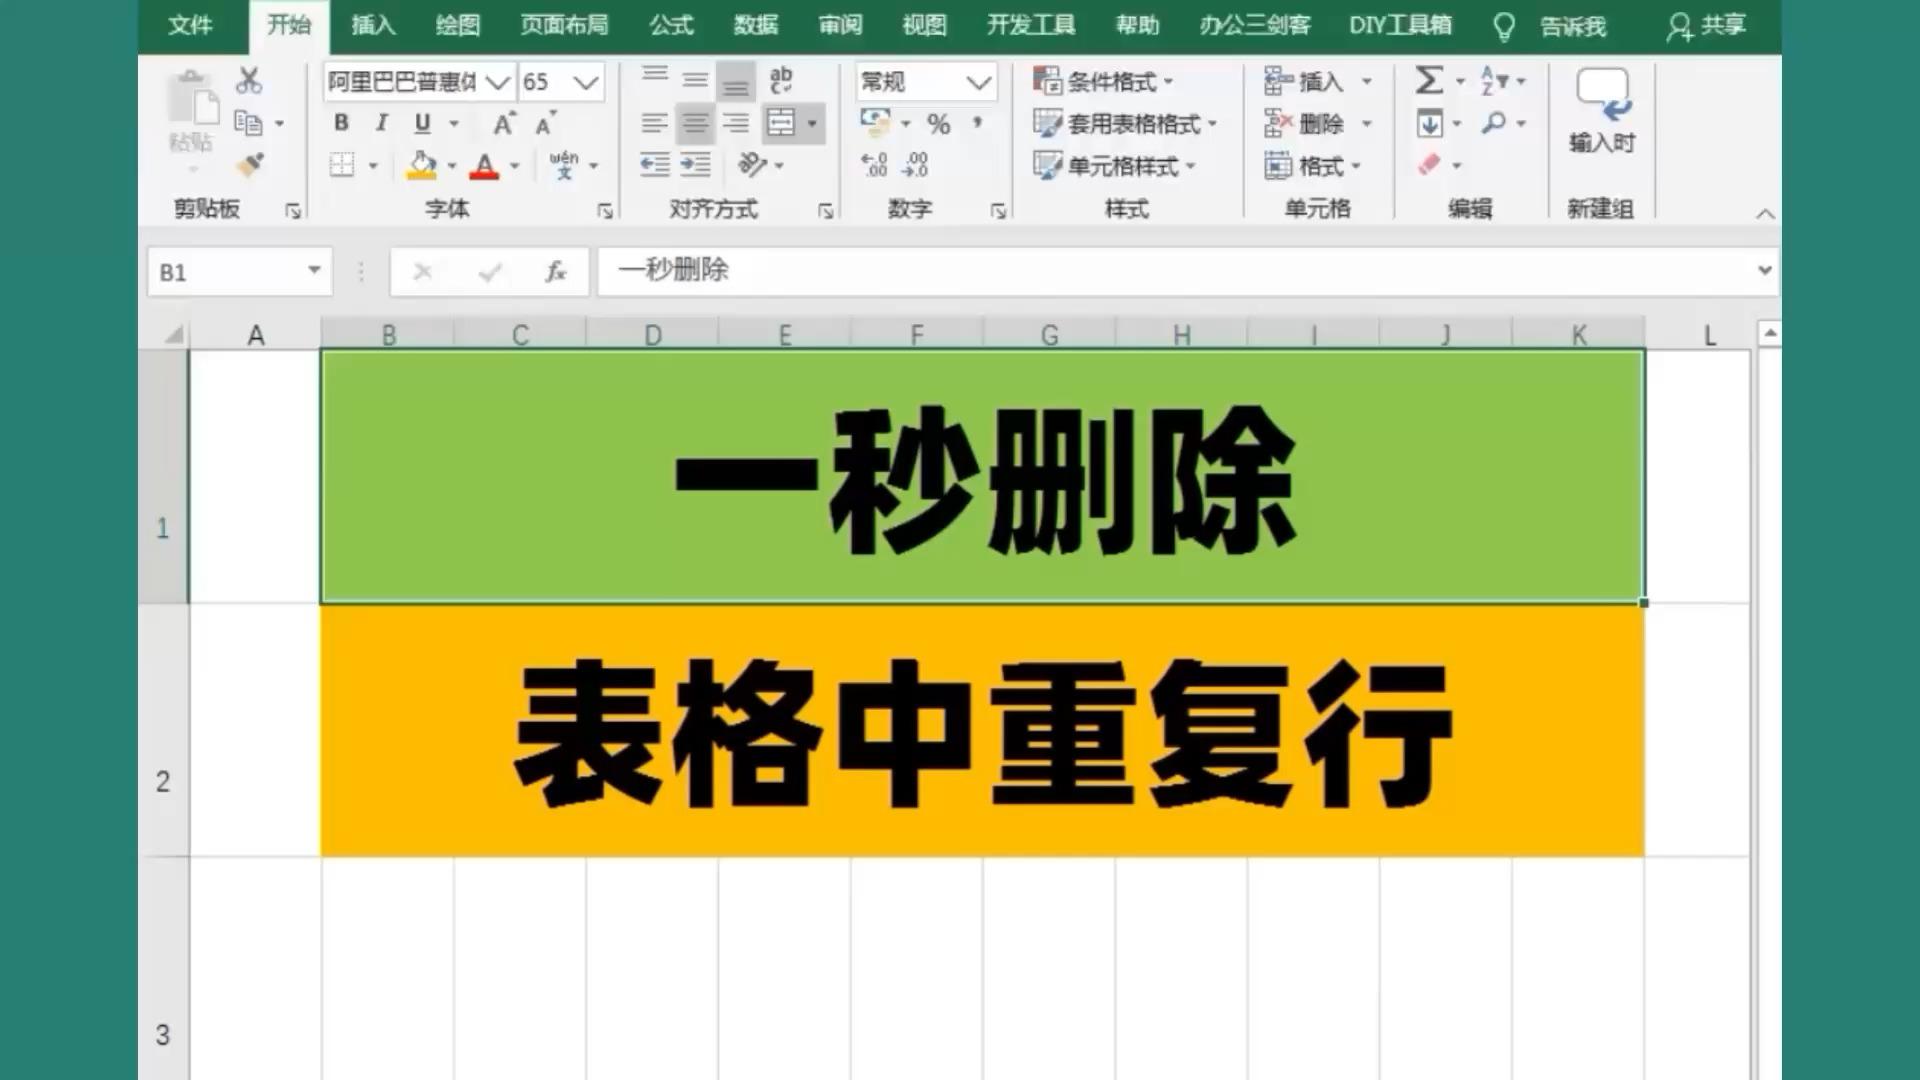The height and width of the screenshot is (1080, 1920).
Task: Click the 告诉我 search box
Action: 1573,27
